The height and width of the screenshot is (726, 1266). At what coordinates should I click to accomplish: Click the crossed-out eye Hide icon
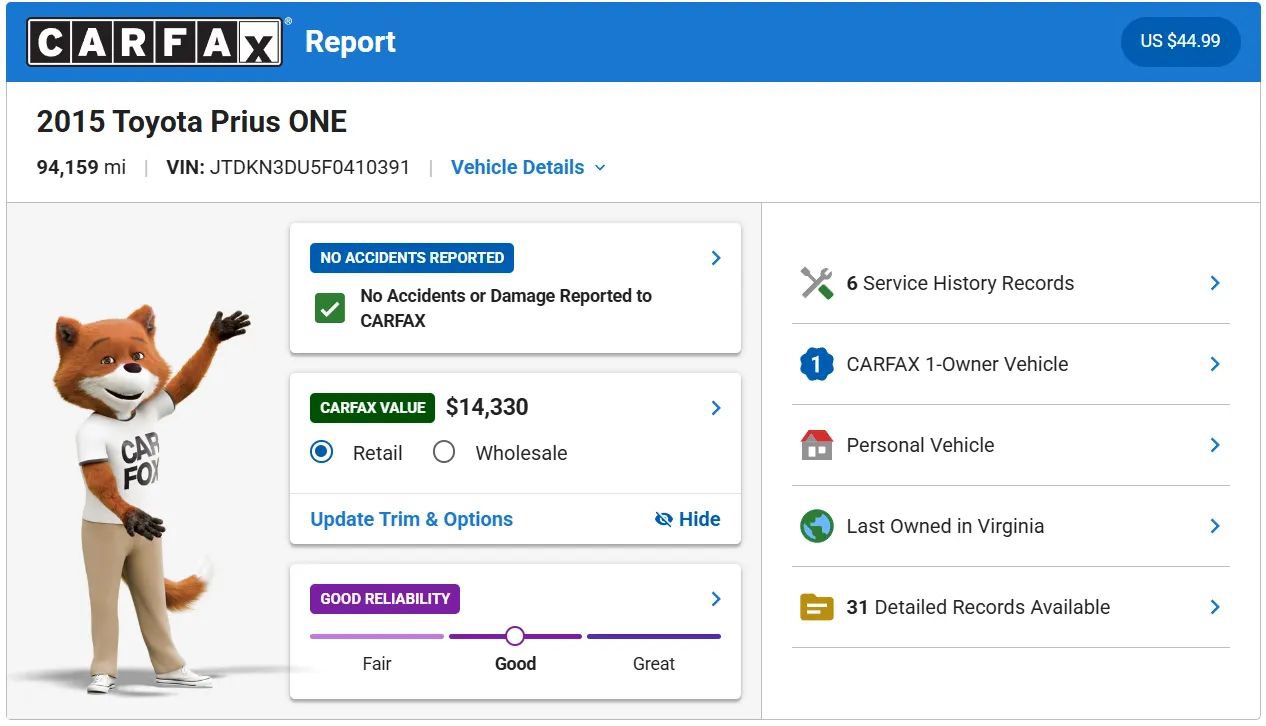tap(663, 519)
